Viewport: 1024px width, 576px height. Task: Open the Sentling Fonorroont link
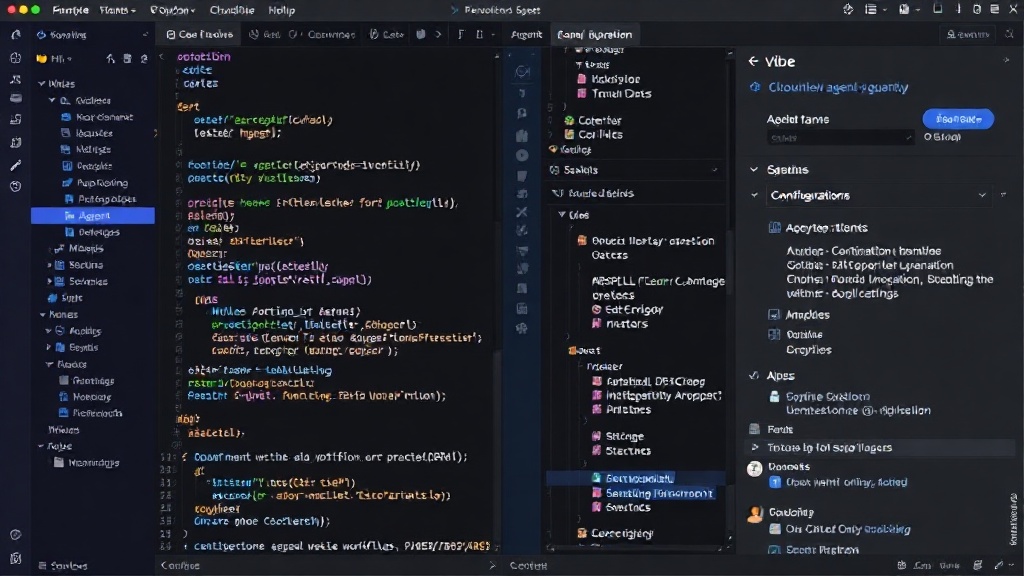click(x=659, y=493)
